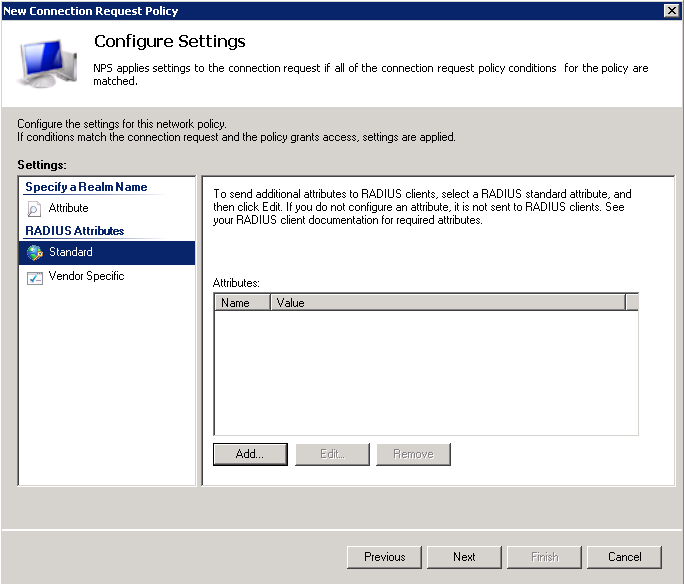Click the Value column header

click(x=448, y=302)
